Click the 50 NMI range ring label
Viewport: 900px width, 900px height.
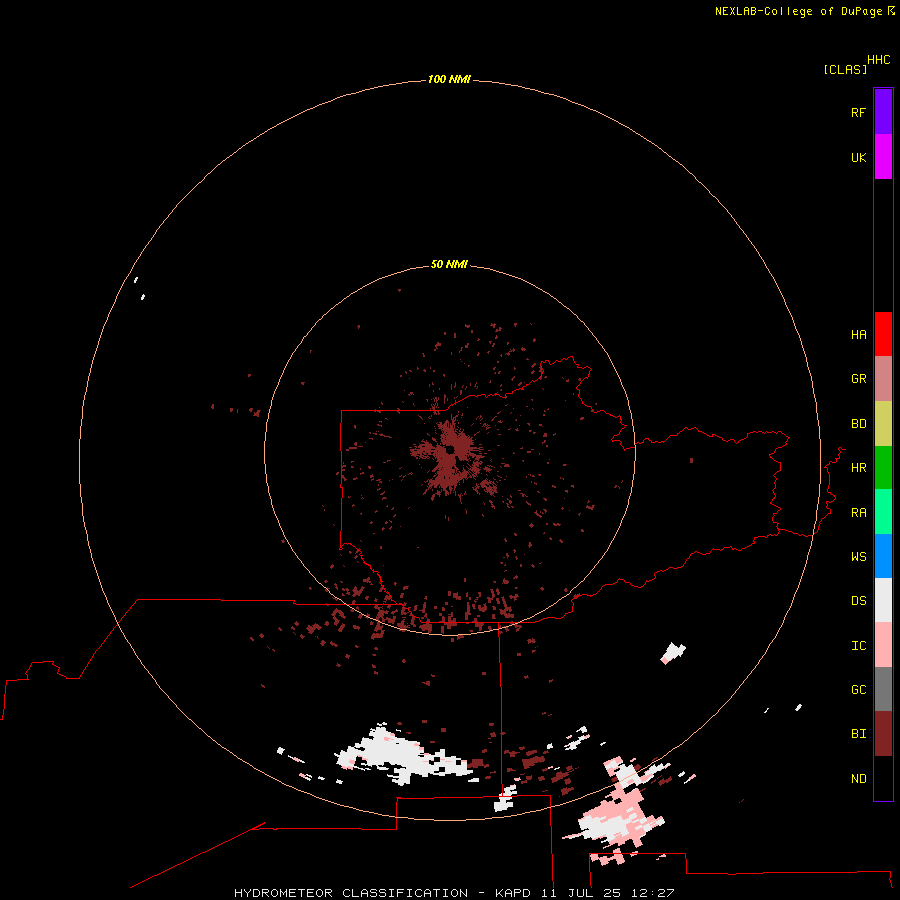[449, 264]
